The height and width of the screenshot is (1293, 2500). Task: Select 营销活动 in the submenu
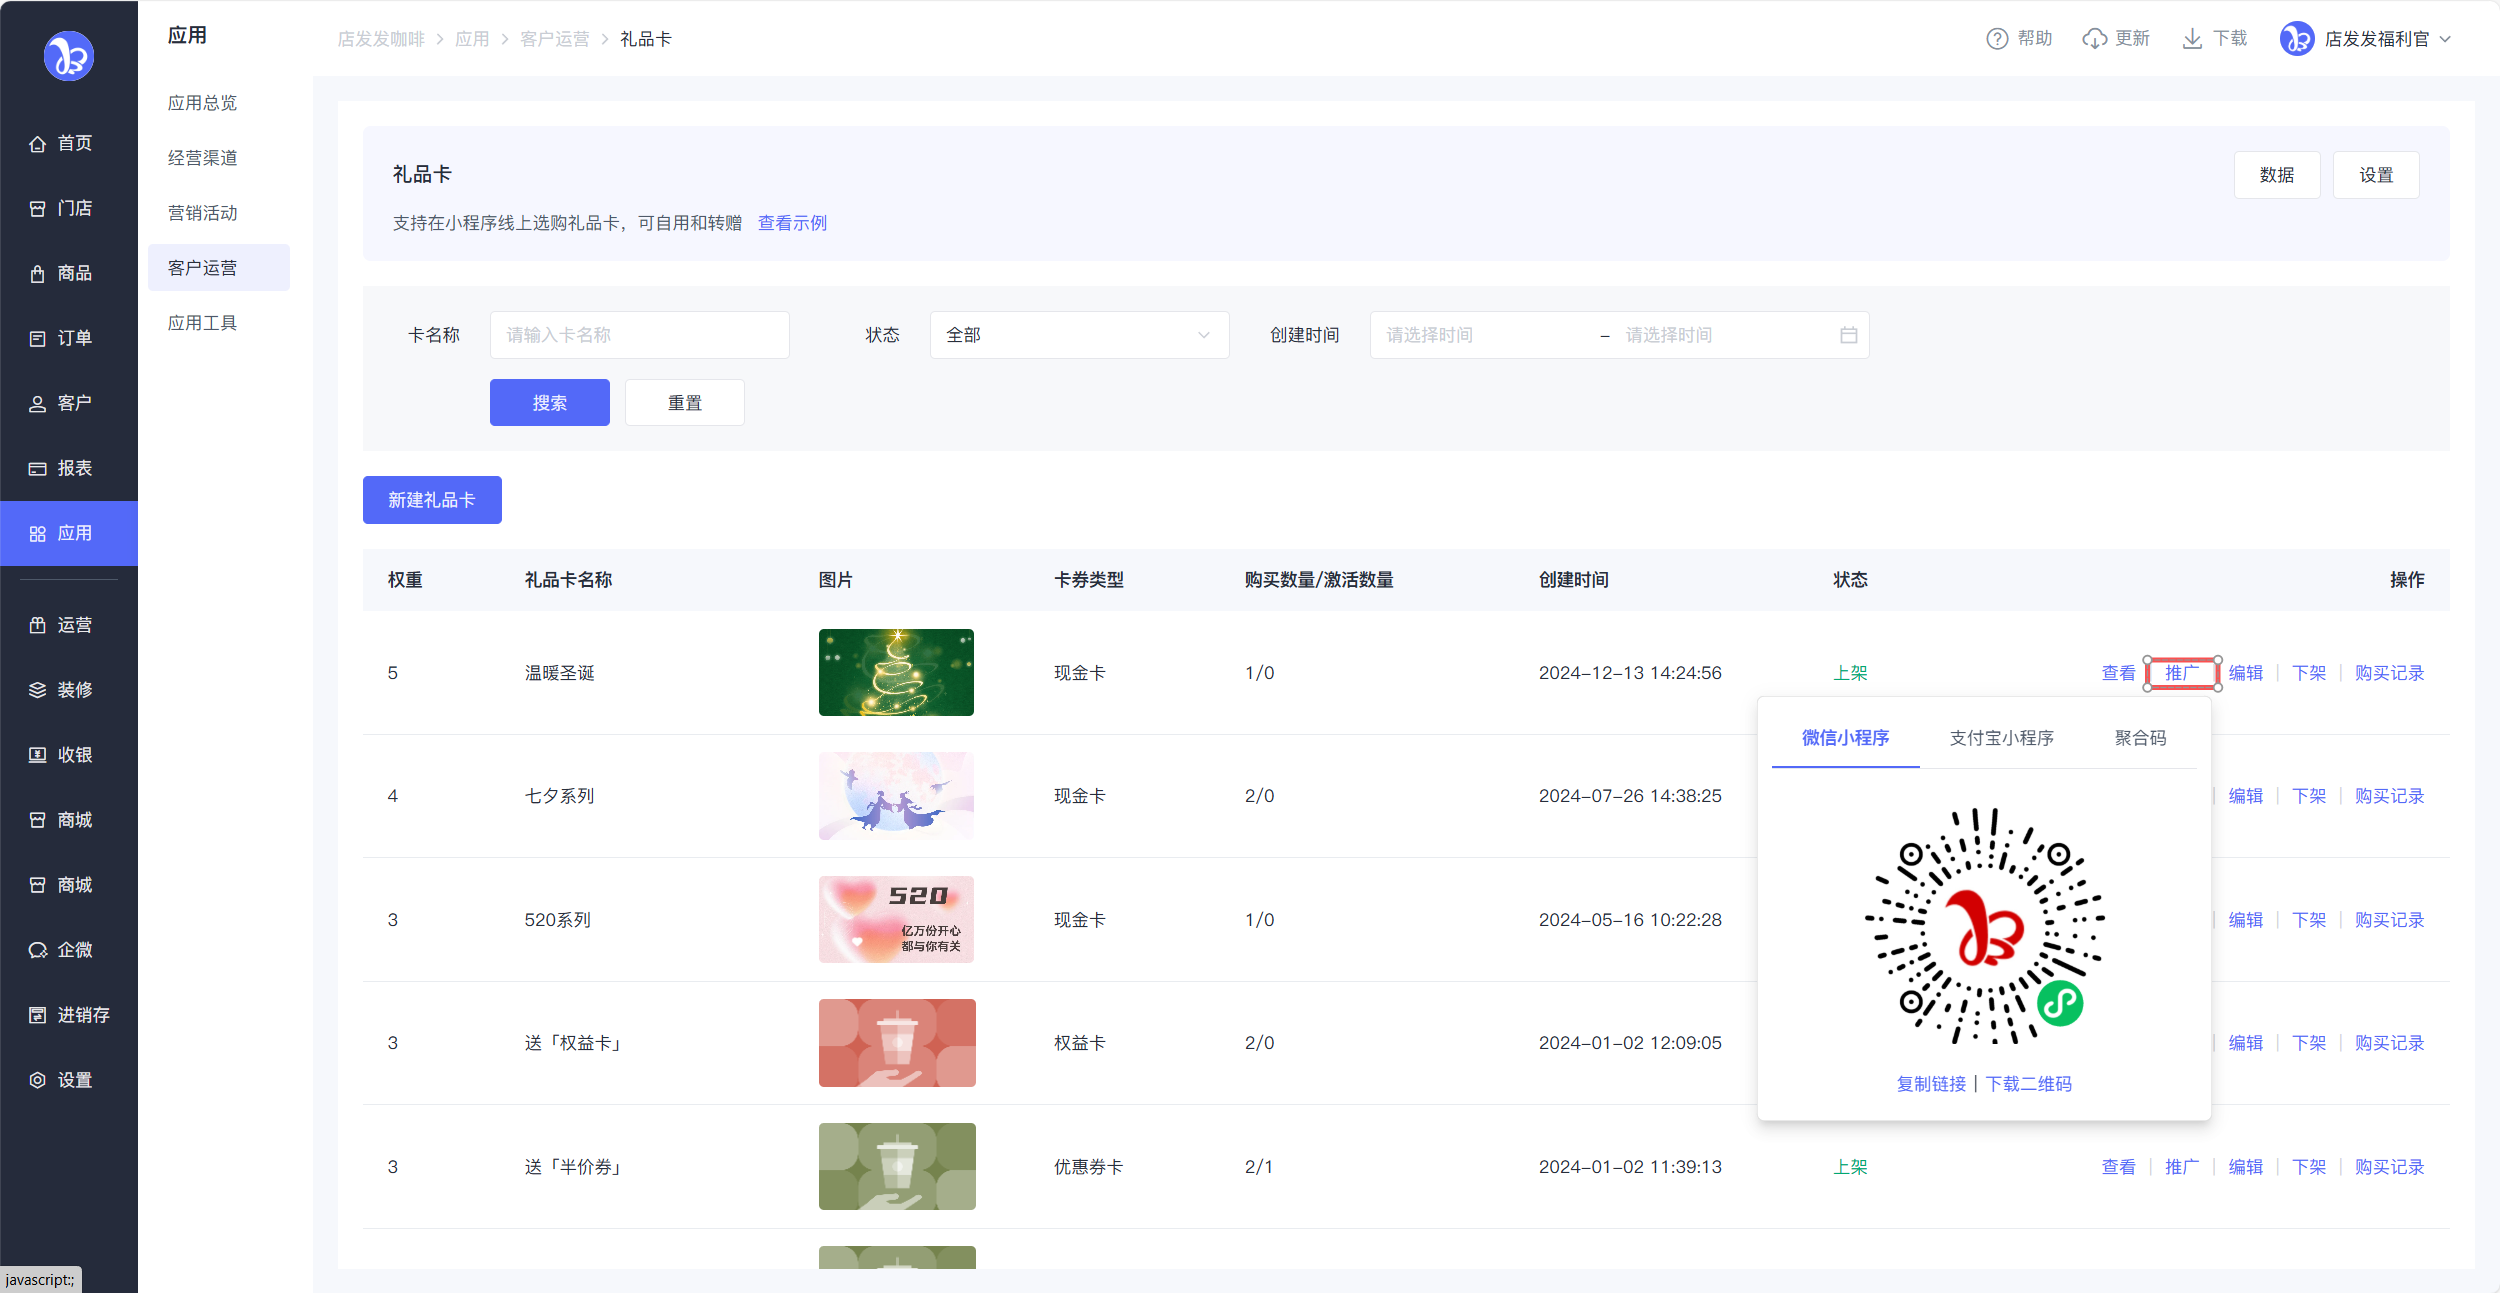203,213
